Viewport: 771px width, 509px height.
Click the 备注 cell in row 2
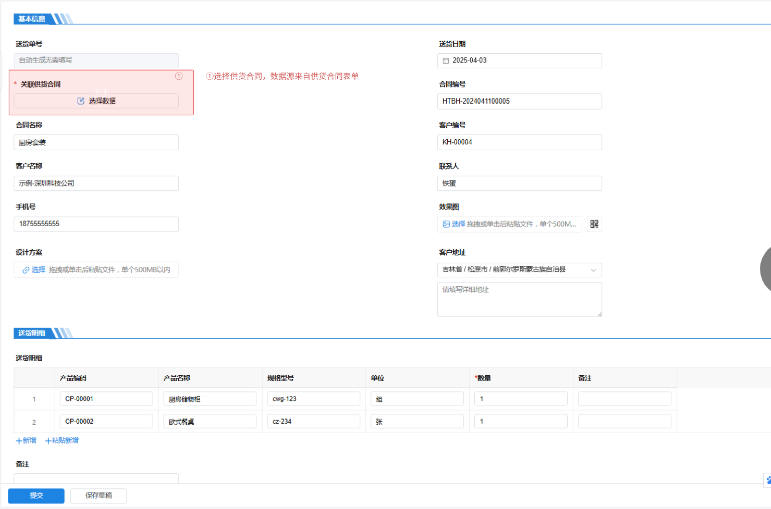[624, 421]
